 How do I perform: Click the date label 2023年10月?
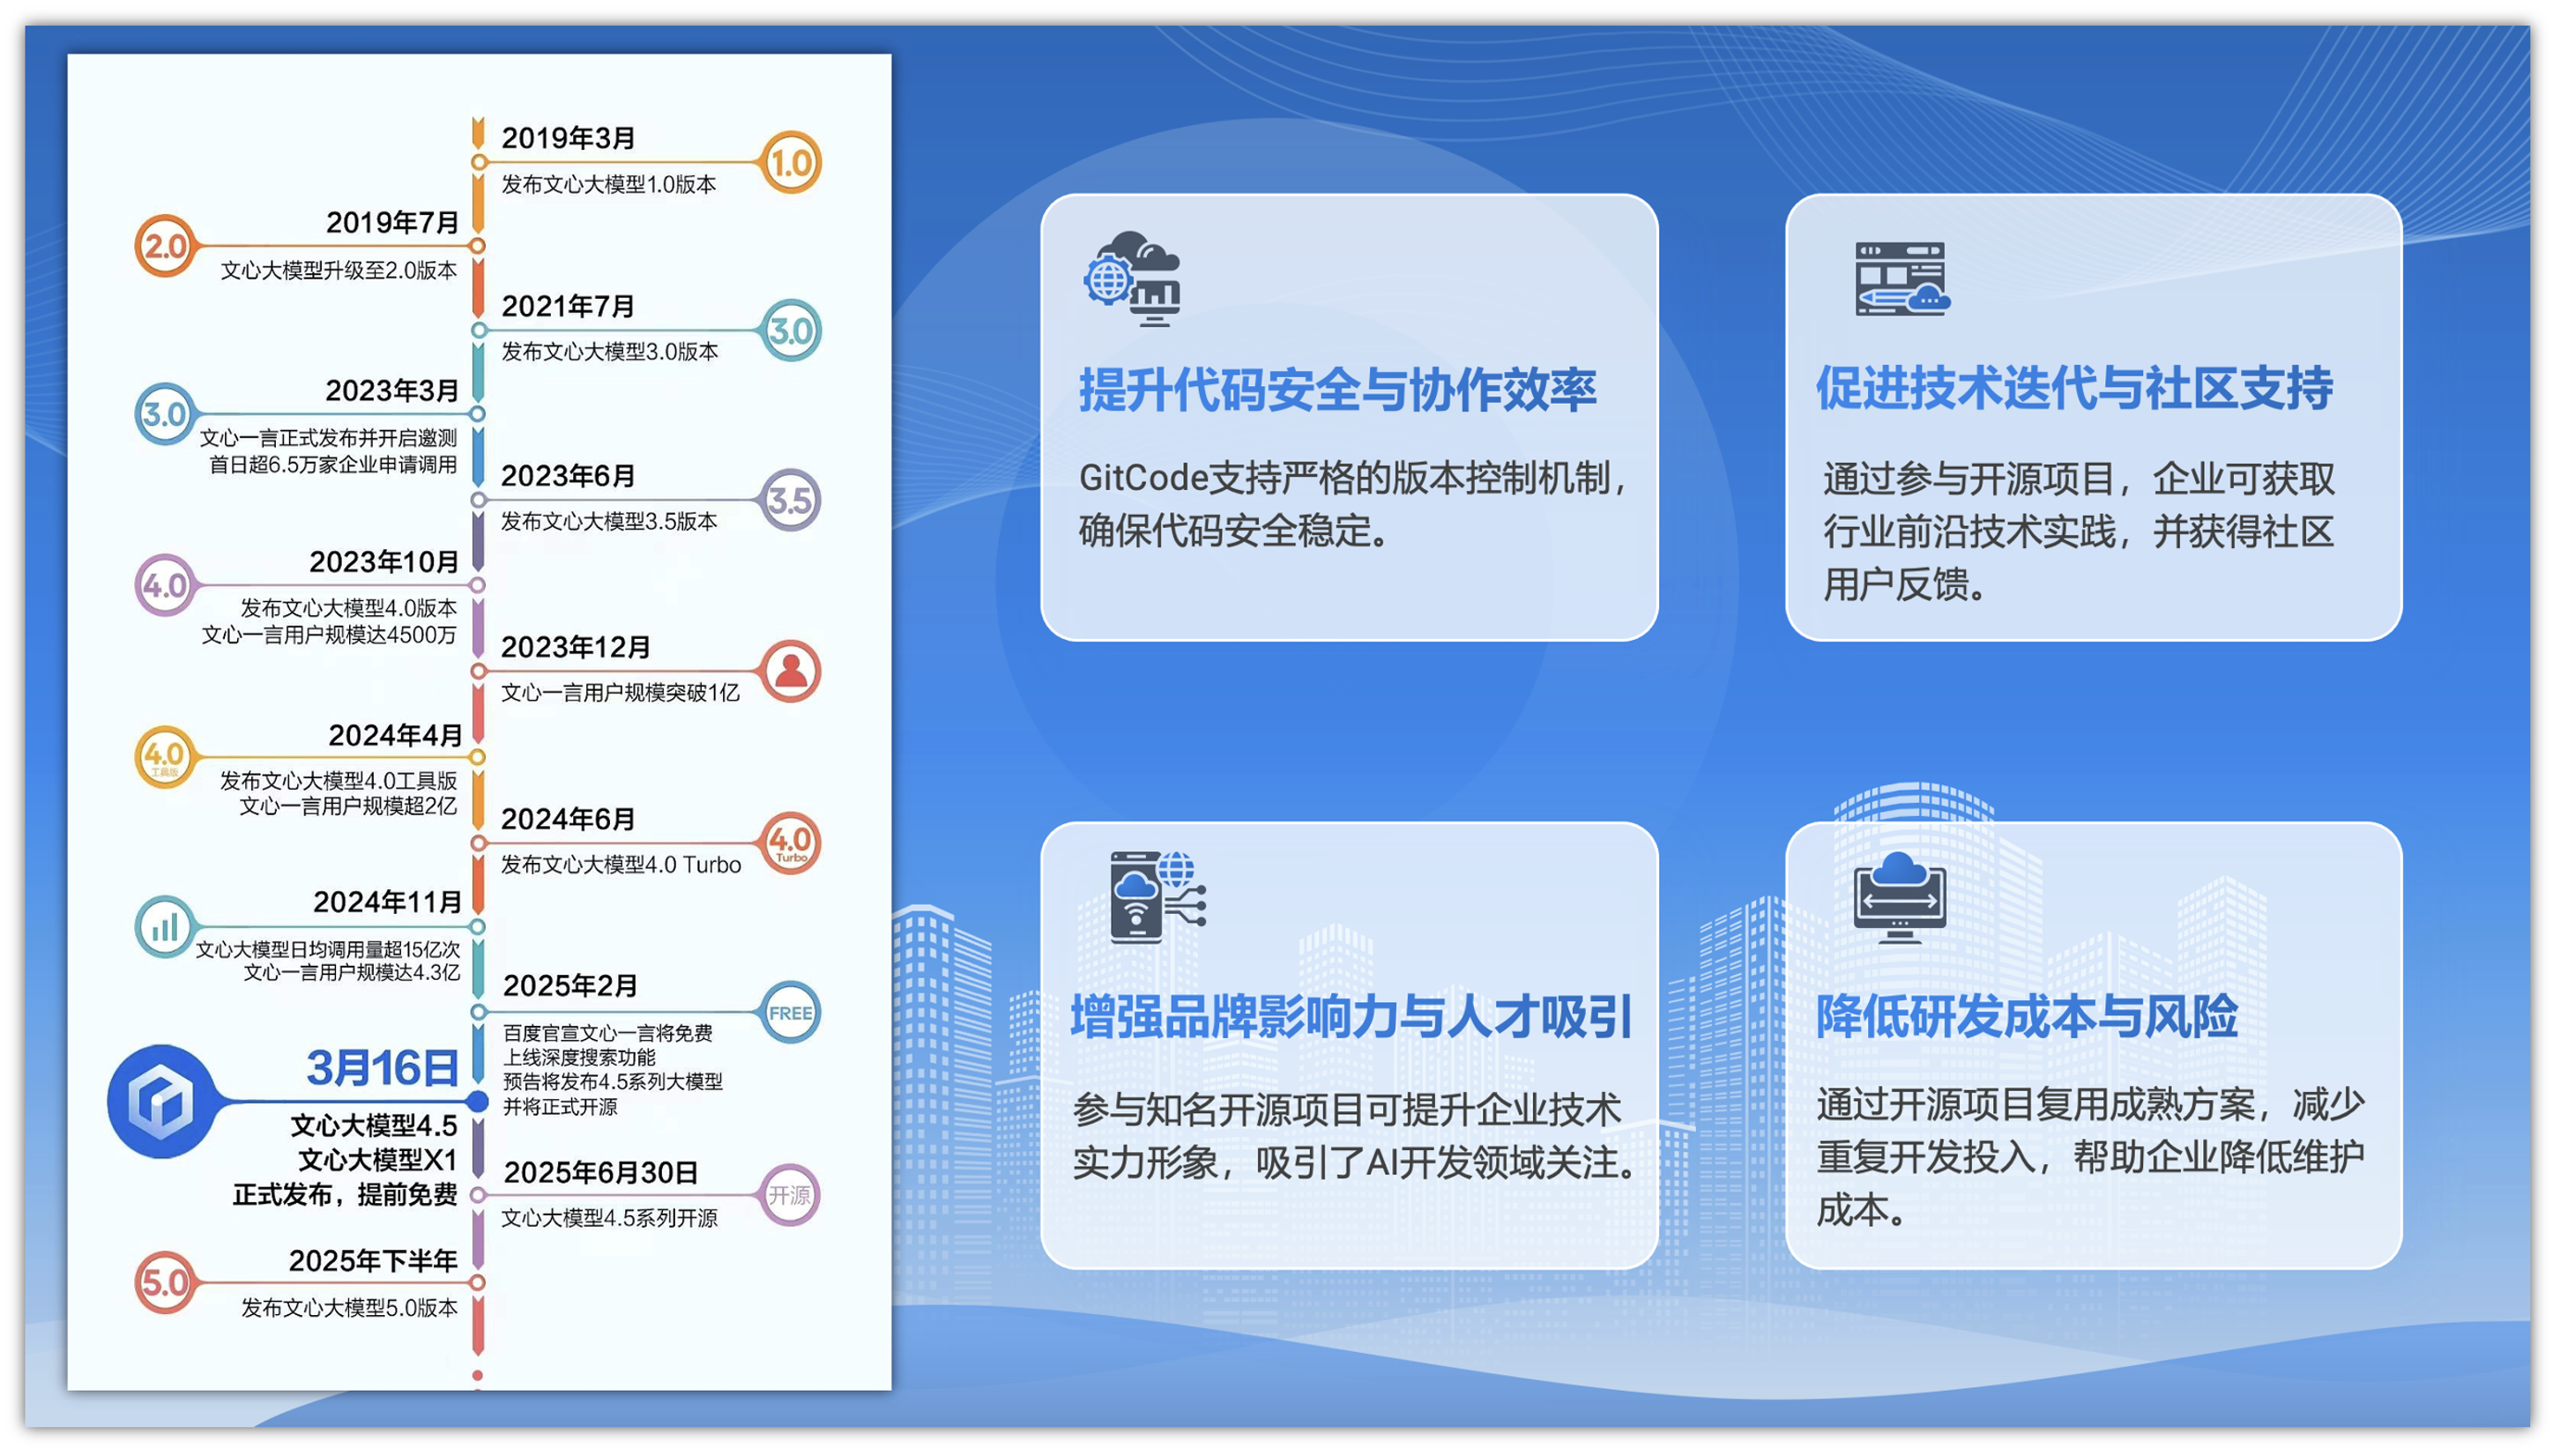click(x=383, y=561)
